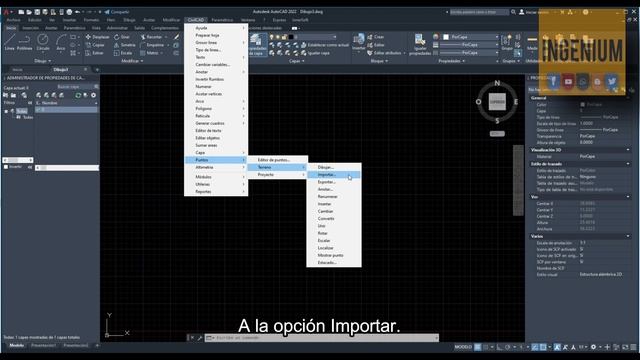The height and width of the screenshot is (360, 640).
Task: Collapse the General properties section
Action: click(628, 98)
